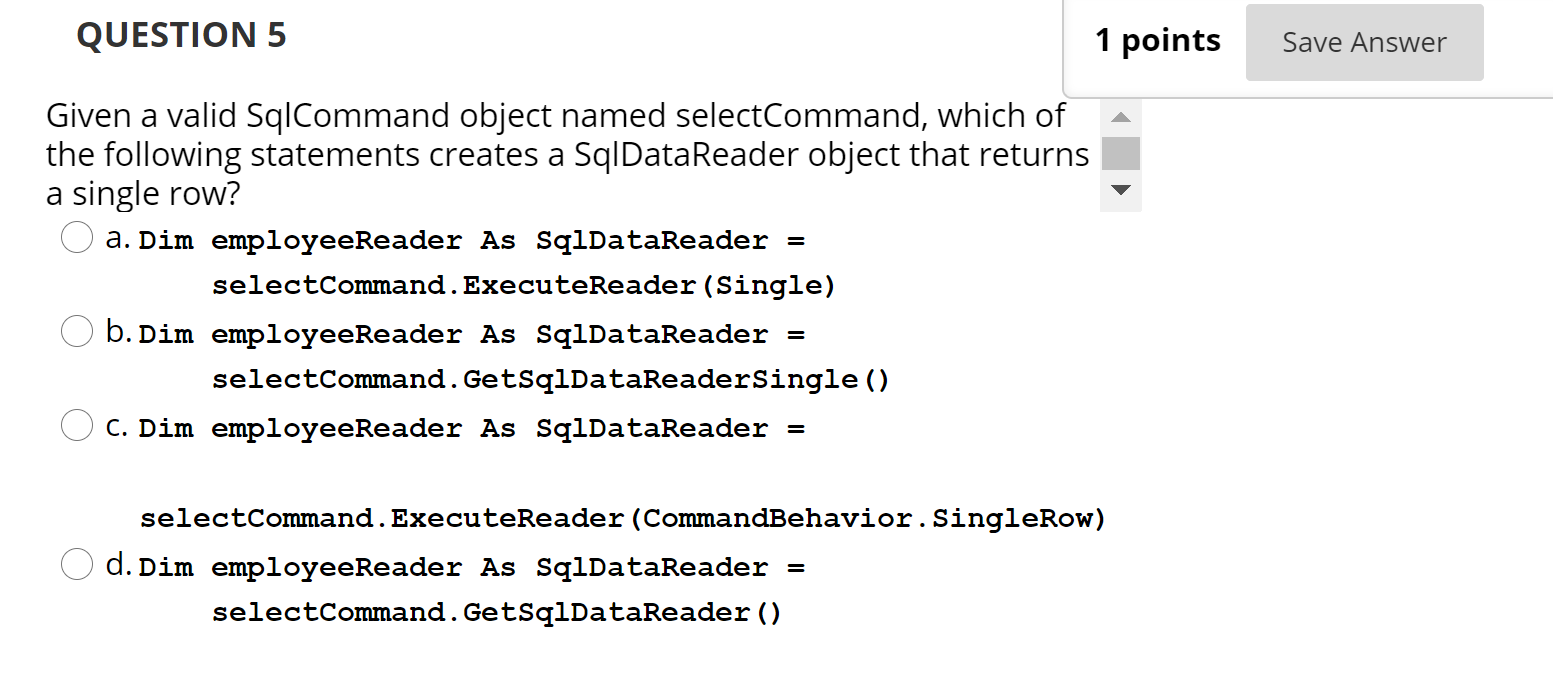Click the GetSqlDataReader() code text in option d
The height and width of the screenshot is (687, 1553).
coord(496,612)
